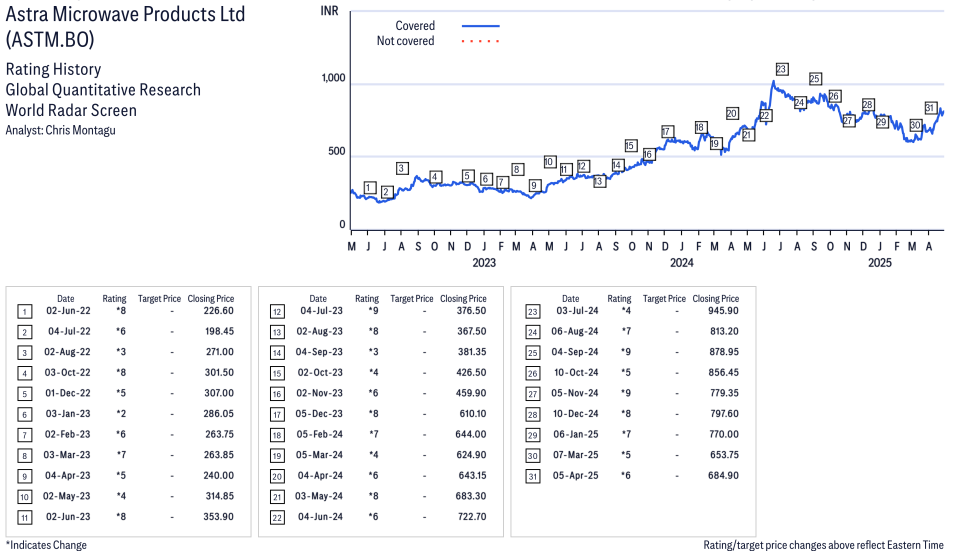955x551 pixels.
Task: Click date cell '05-Apr-25'
Action: coord(576,476)
